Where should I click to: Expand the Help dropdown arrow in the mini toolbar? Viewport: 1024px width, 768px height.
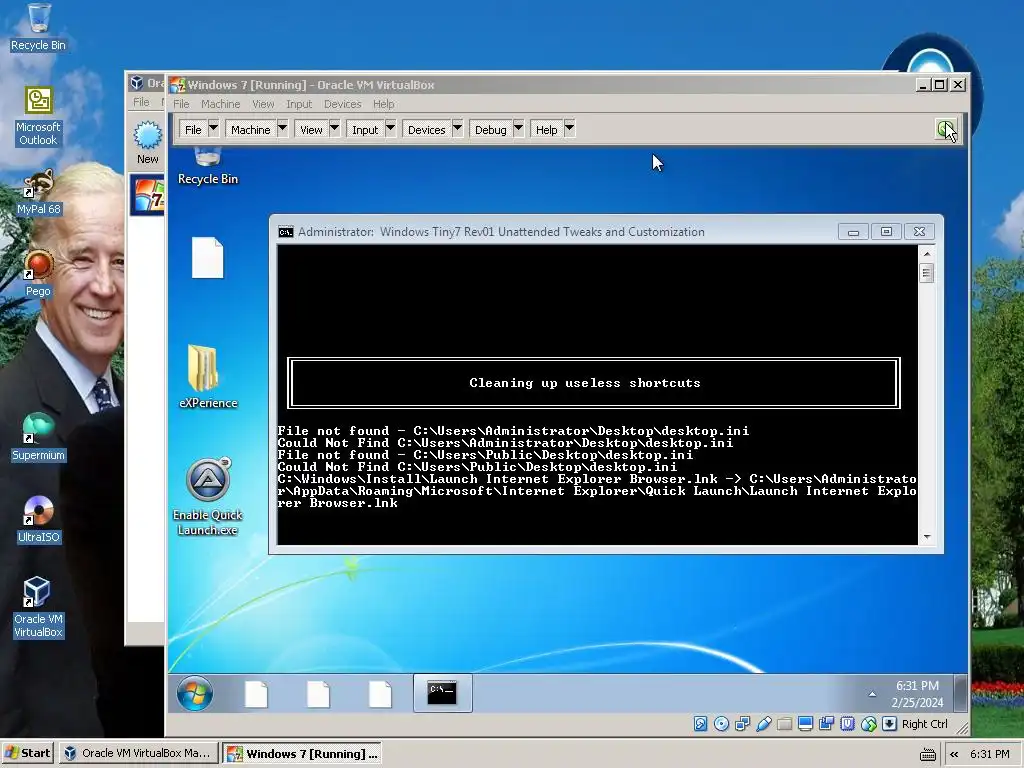(x=569, y=129)
